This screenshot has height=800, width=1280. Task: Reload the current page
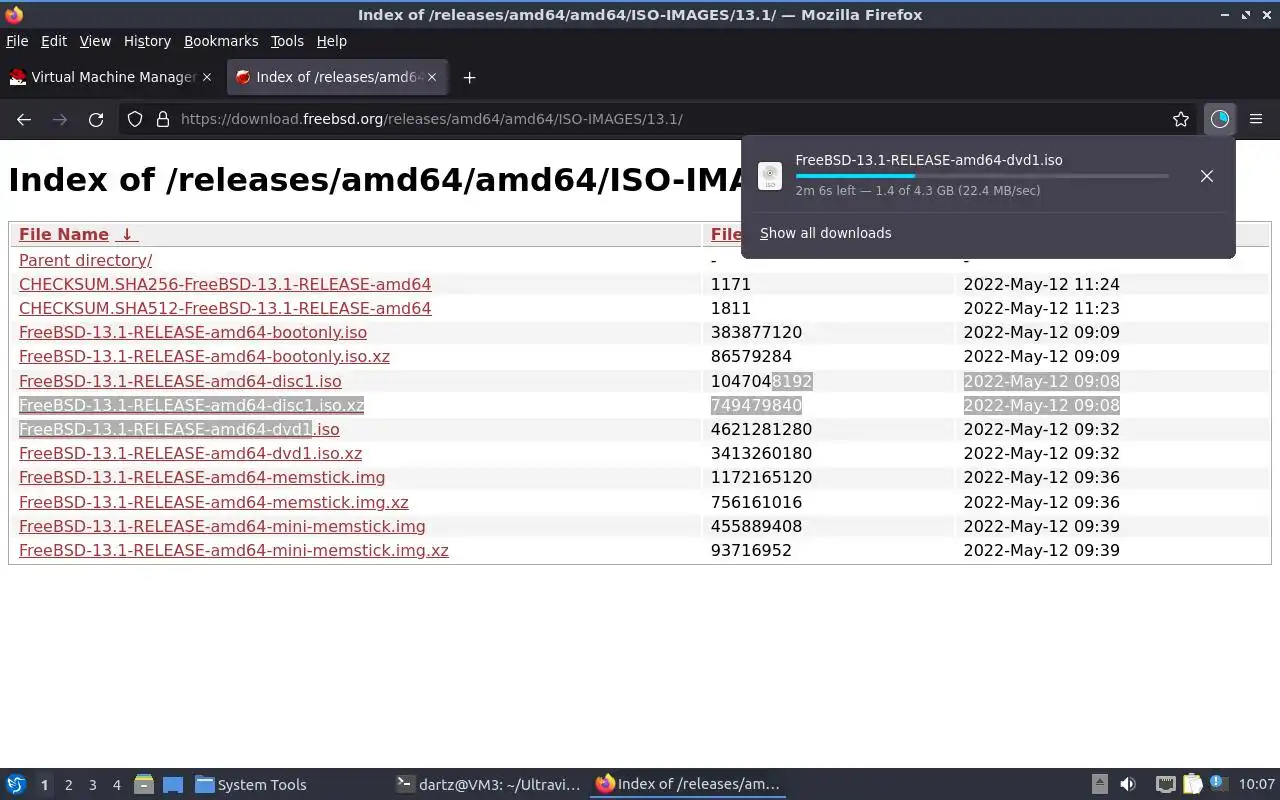tap(96, 119)
